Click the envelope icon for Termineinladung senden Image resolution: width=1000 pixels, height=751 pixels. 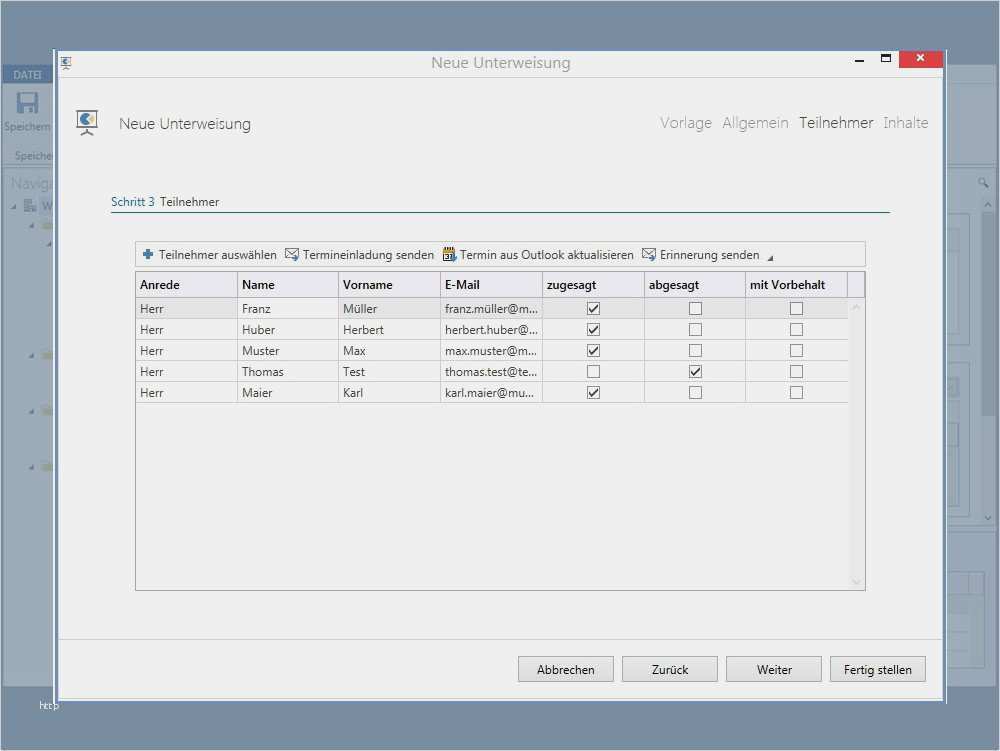292,255
